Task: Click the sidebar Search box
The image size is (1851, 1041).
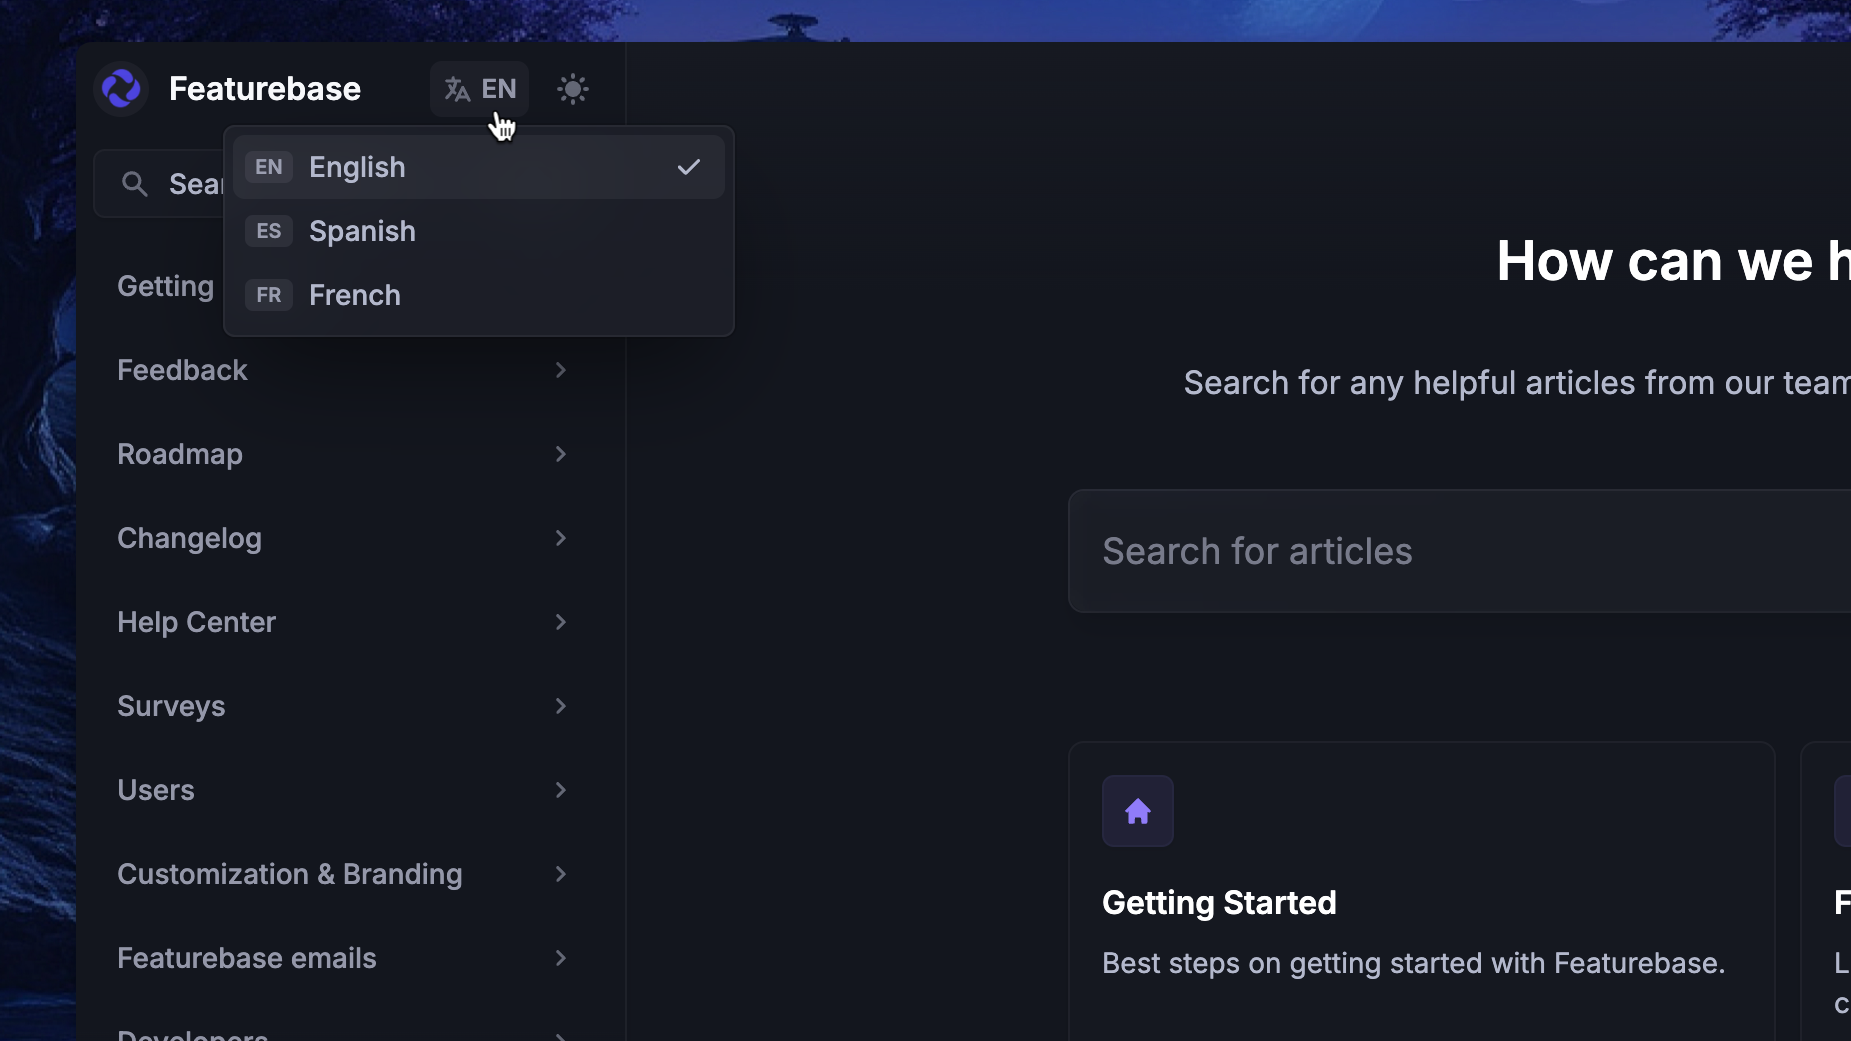Action: (x=159, y=184)
